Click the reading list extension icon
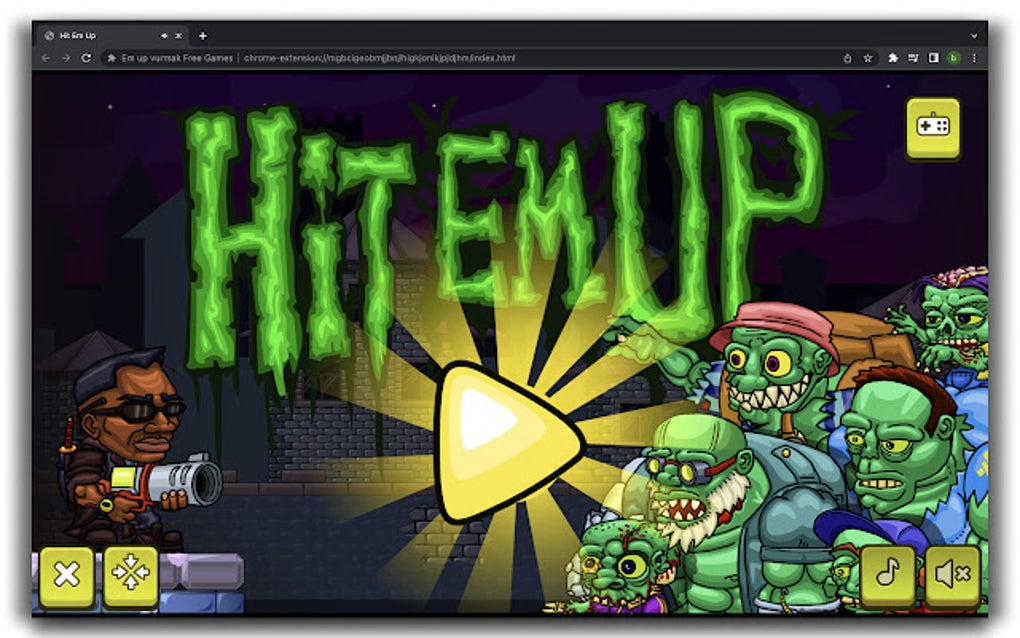This screenshot has height=638, width=1020. tap(913, 58)
